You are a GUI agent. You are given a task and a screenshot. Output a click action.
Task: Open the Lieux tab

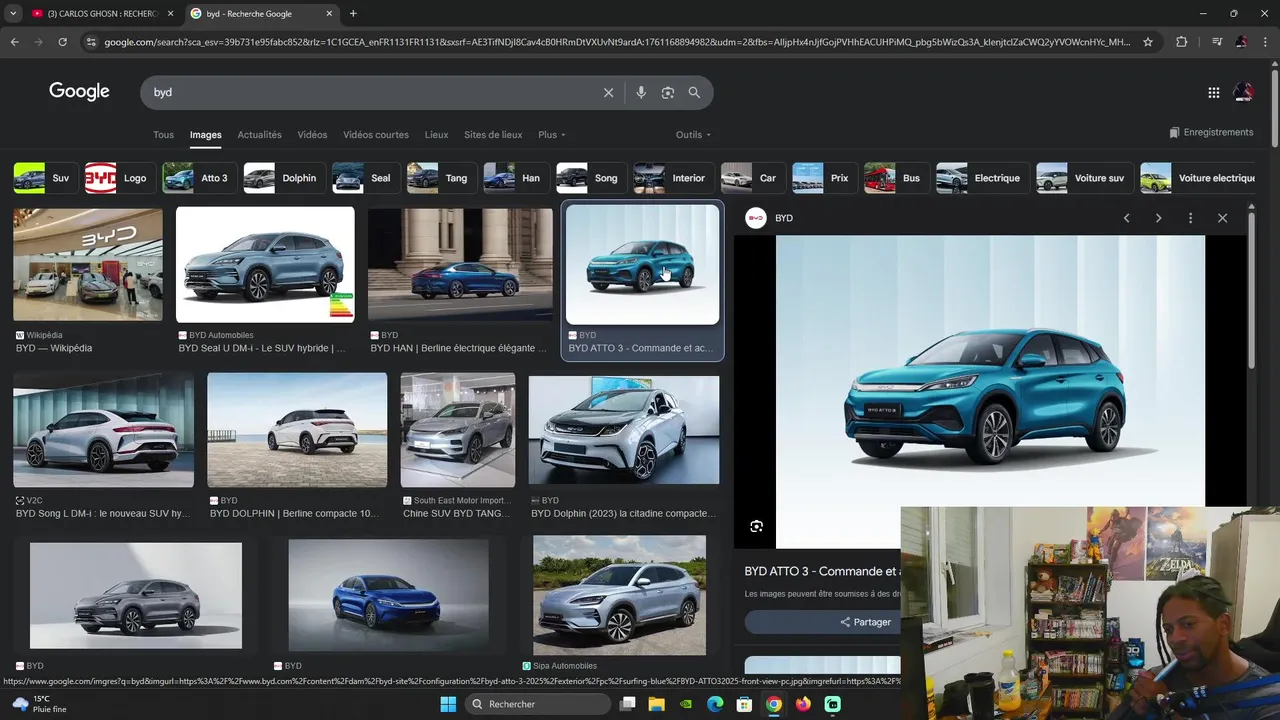tap(436, 135)
